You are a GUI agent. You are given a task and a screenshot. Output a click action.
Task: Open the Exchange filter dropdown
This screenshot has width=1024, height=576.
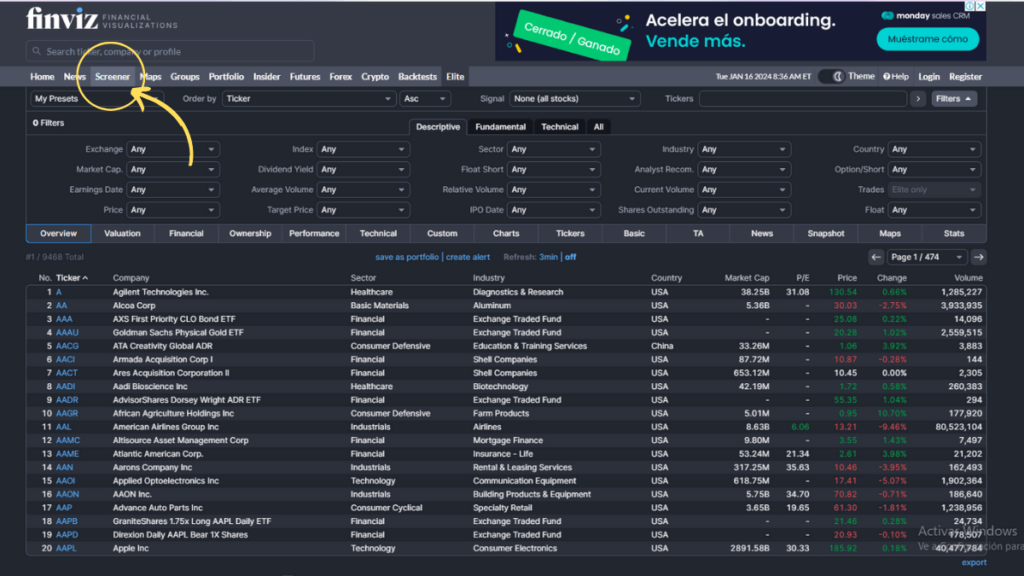tap(172, 150)
